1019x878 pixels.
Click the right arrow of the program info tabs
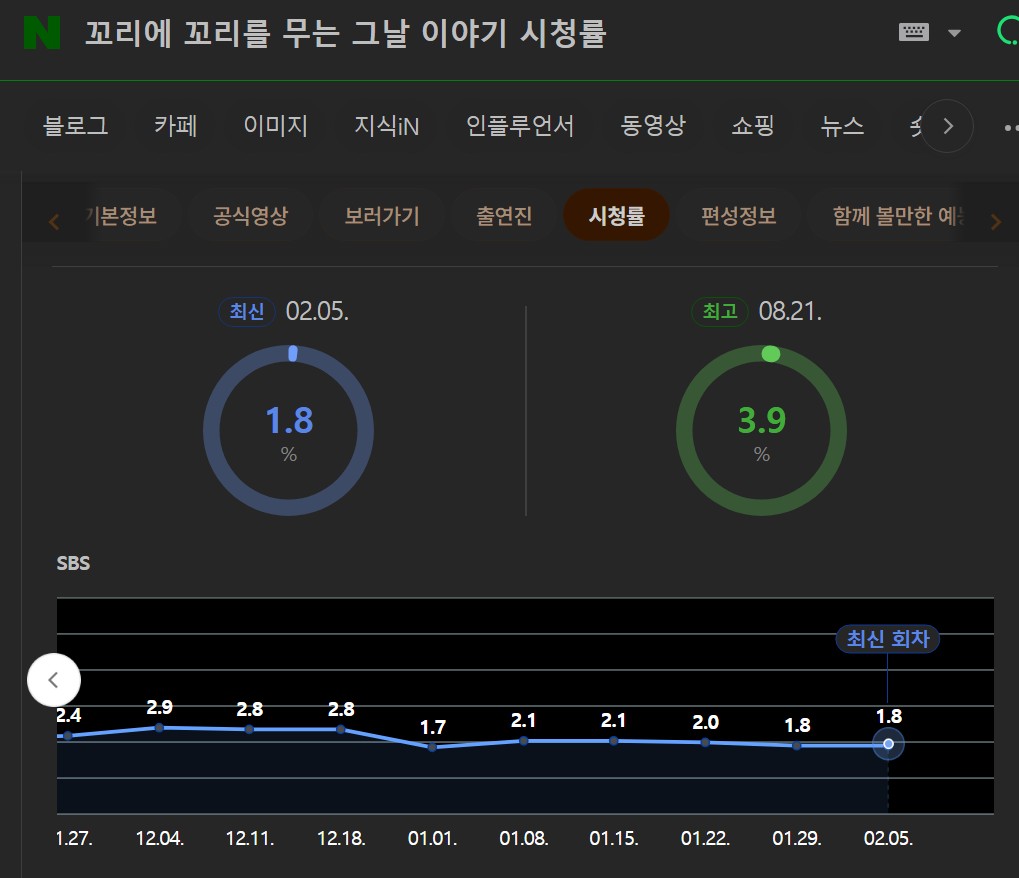994,221
